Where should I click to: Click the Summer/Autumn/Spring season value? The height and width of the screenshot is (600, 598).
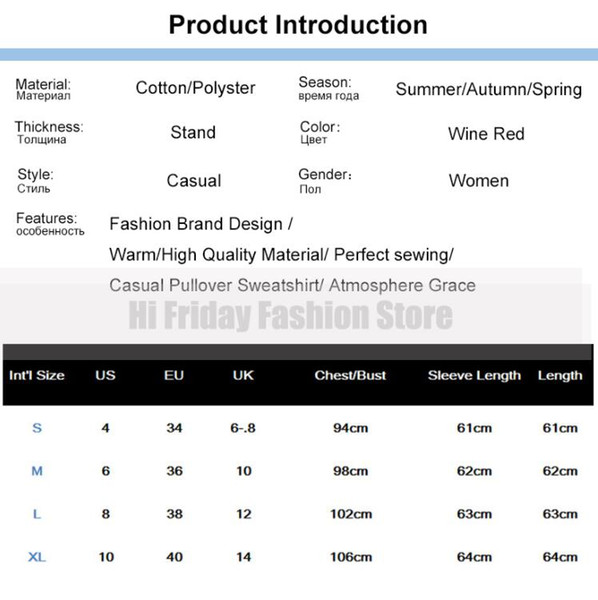coord(489,90)
